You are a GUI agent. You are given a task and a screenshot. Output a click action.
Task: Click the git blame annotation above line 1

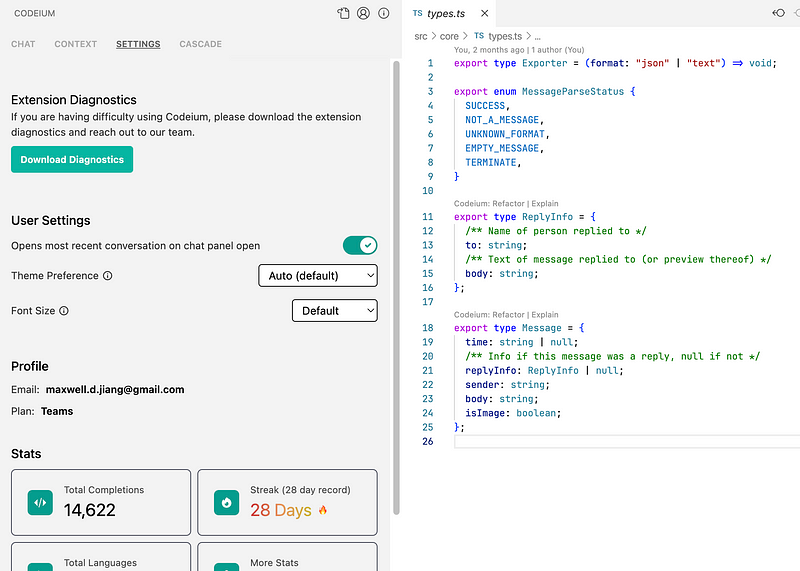click(519, 50)
